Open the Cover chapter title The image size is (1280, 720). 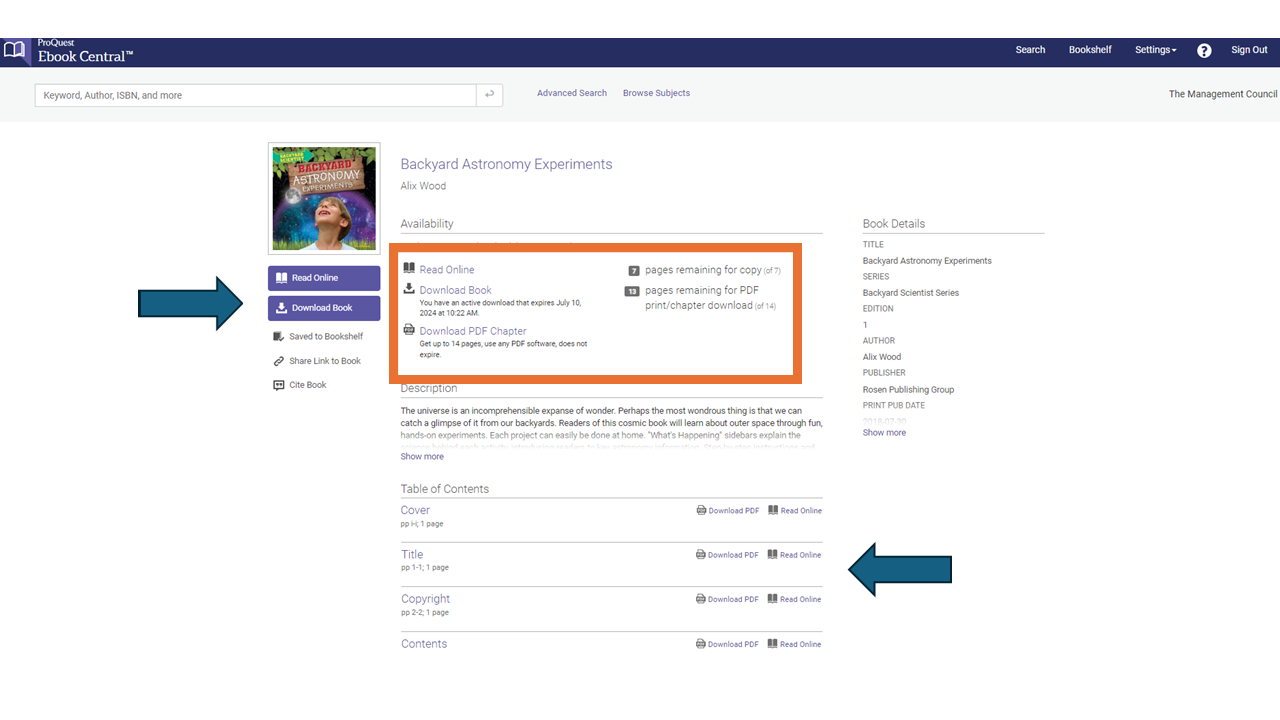click(x=415, y=510)
